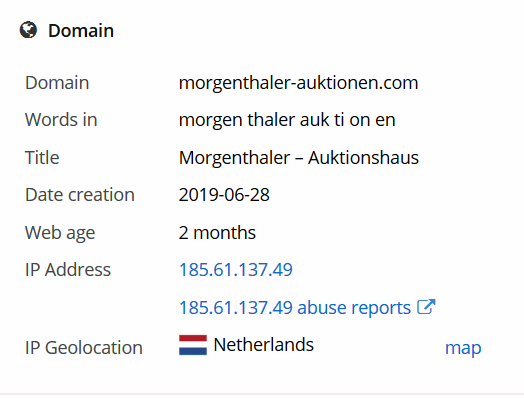Click the globe icon beside Domain heading
Screen dimensions: 524x398
pos(28,30)
